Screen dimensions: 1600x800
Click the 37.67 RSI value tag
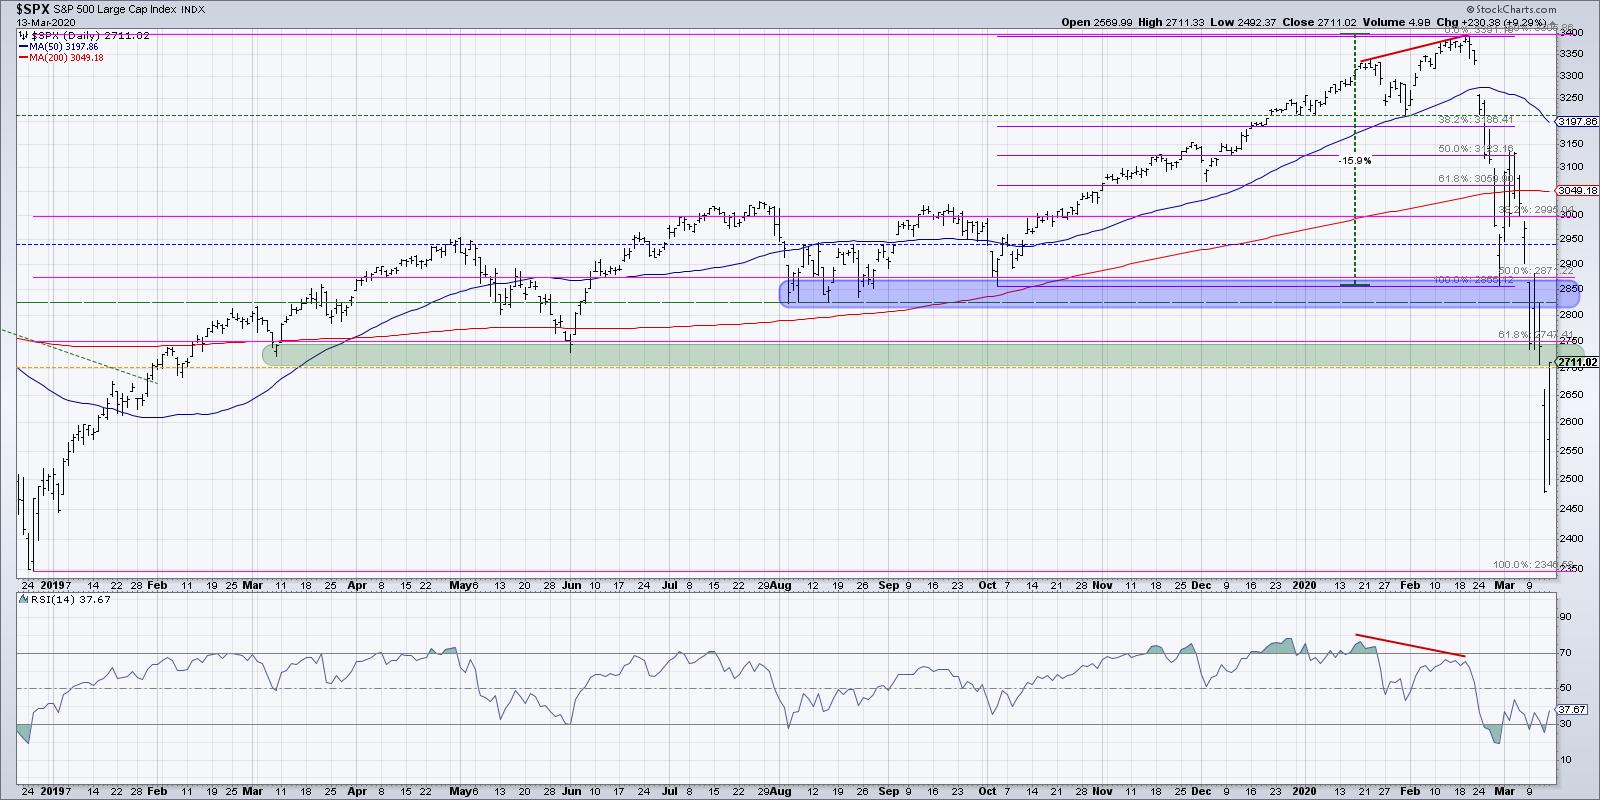pos(1577,711)
